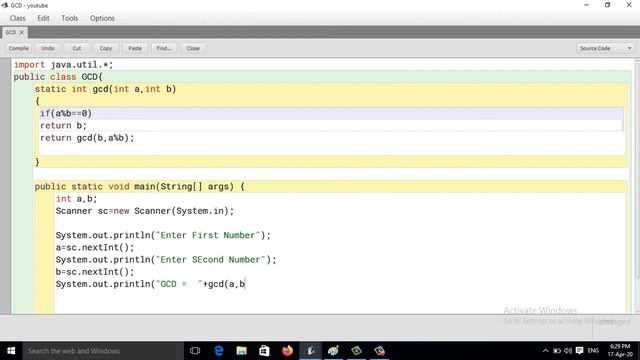This screenshot has width=640, height=360.
Task: Click the battery tray icon
Action: coord(557,351)
